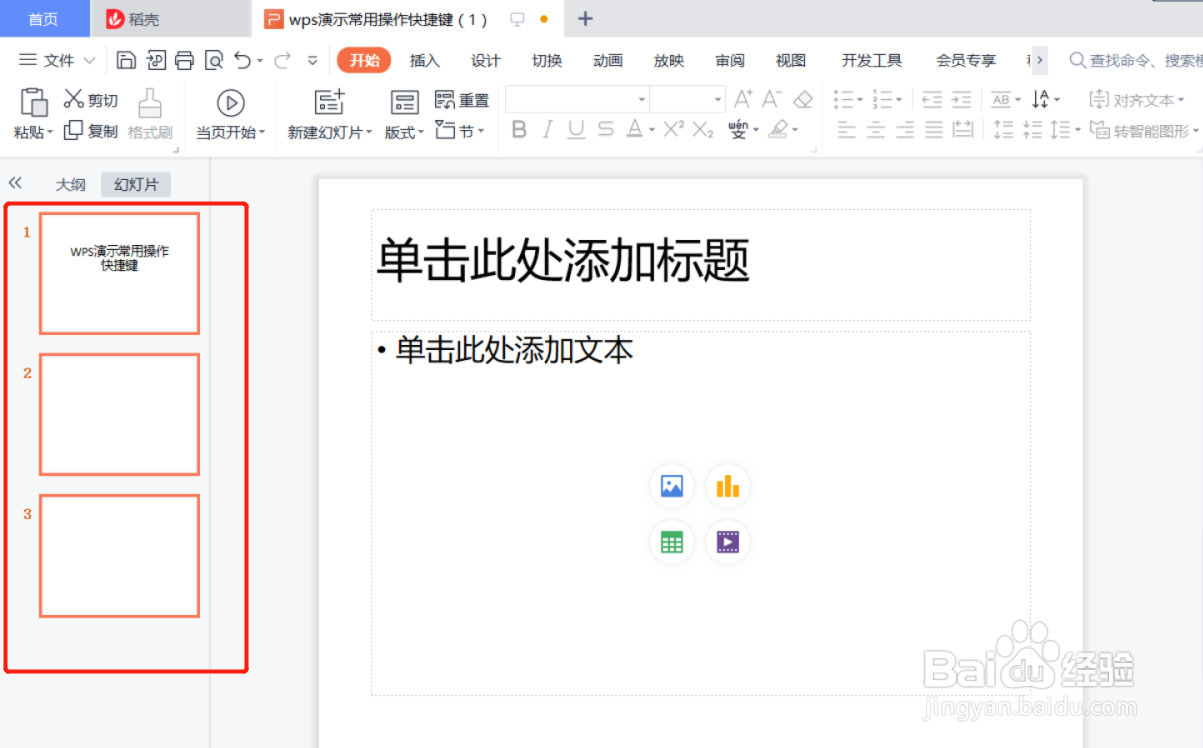Decrease indent level icon
The image size is (1203, 748).
(932, 99)
